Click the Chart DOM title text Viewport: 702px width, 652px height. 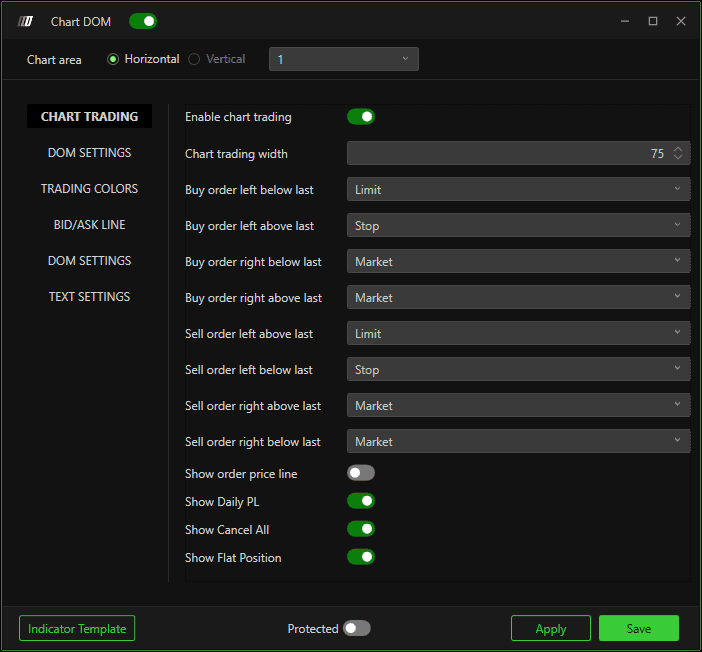coord(81,21)
